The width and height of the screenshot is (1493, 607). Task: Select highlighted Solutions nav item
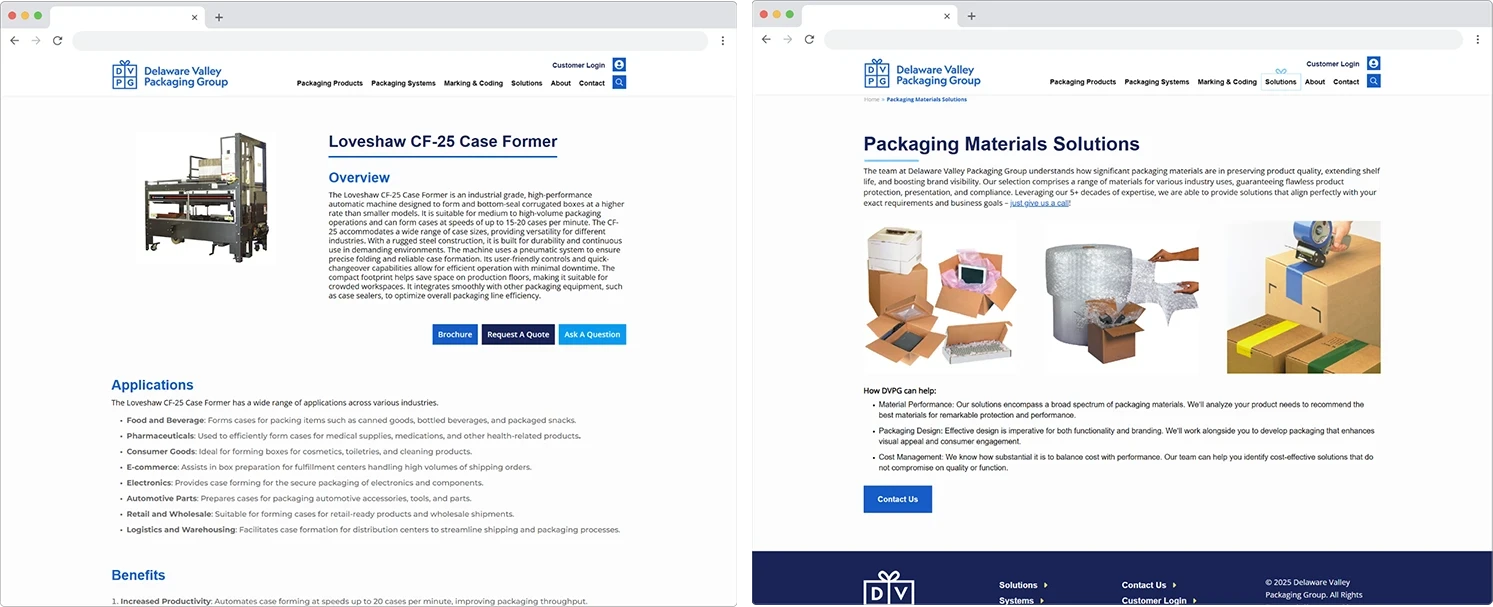(x=1281, y=81)
